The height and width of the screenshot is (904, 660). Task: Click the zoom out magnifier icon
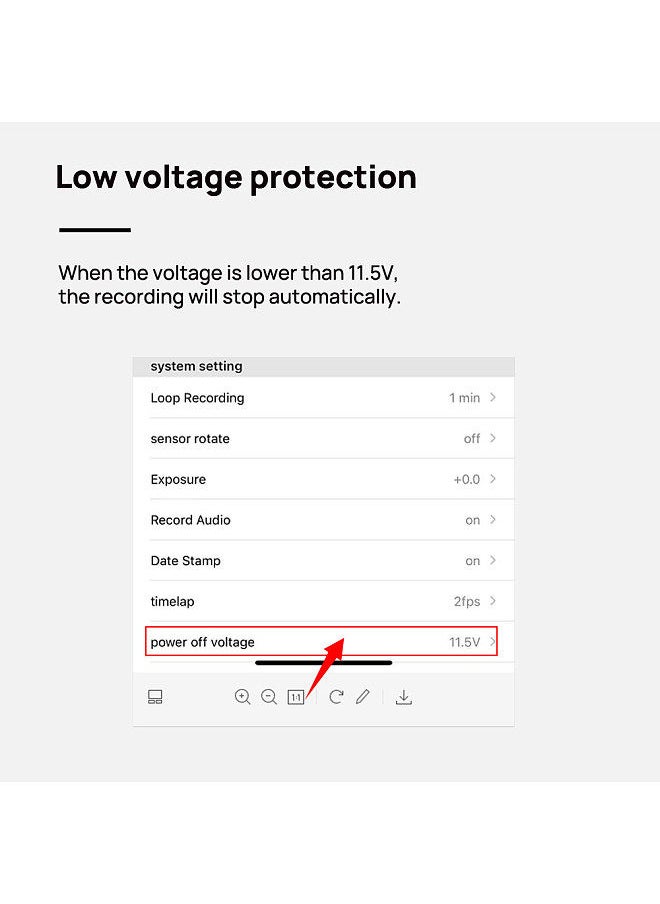coord(269,697)
